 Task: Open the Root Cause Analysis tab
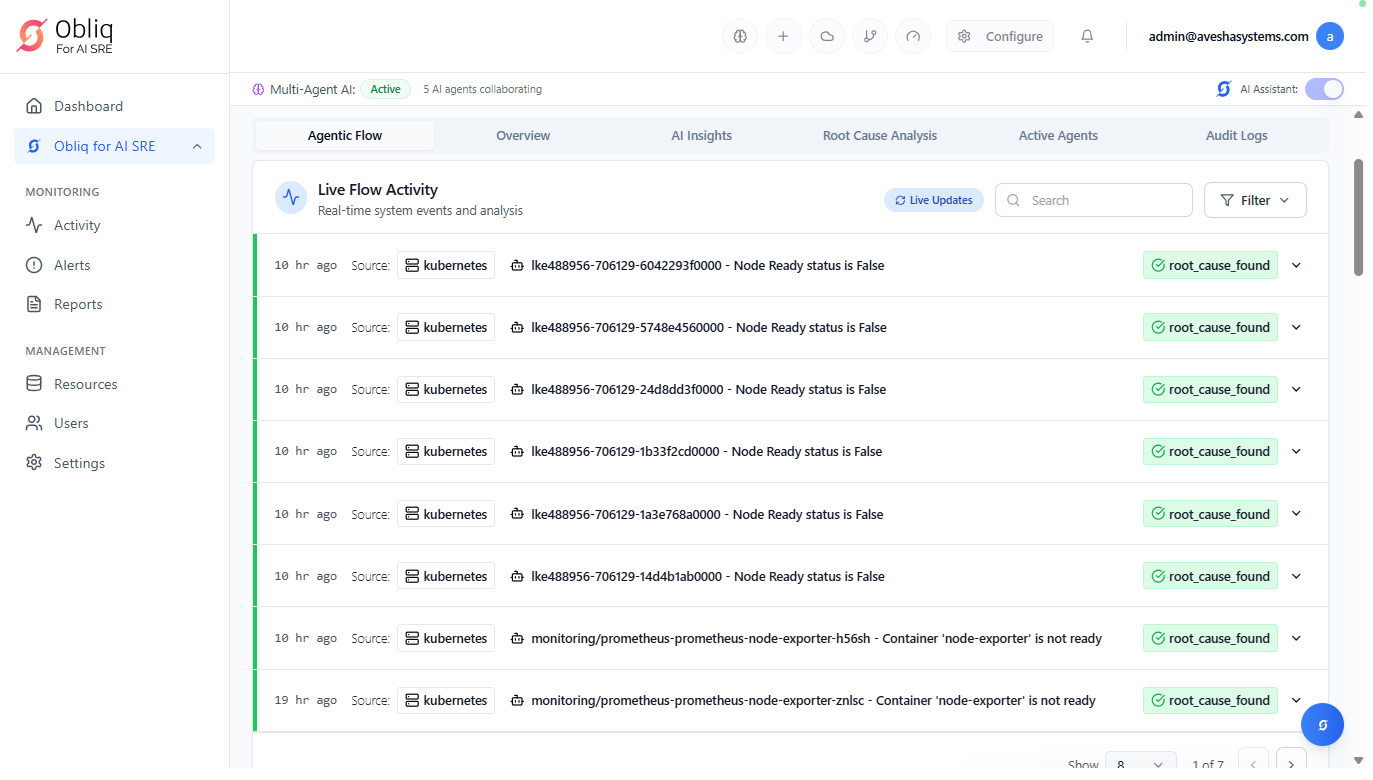(880, 135)
